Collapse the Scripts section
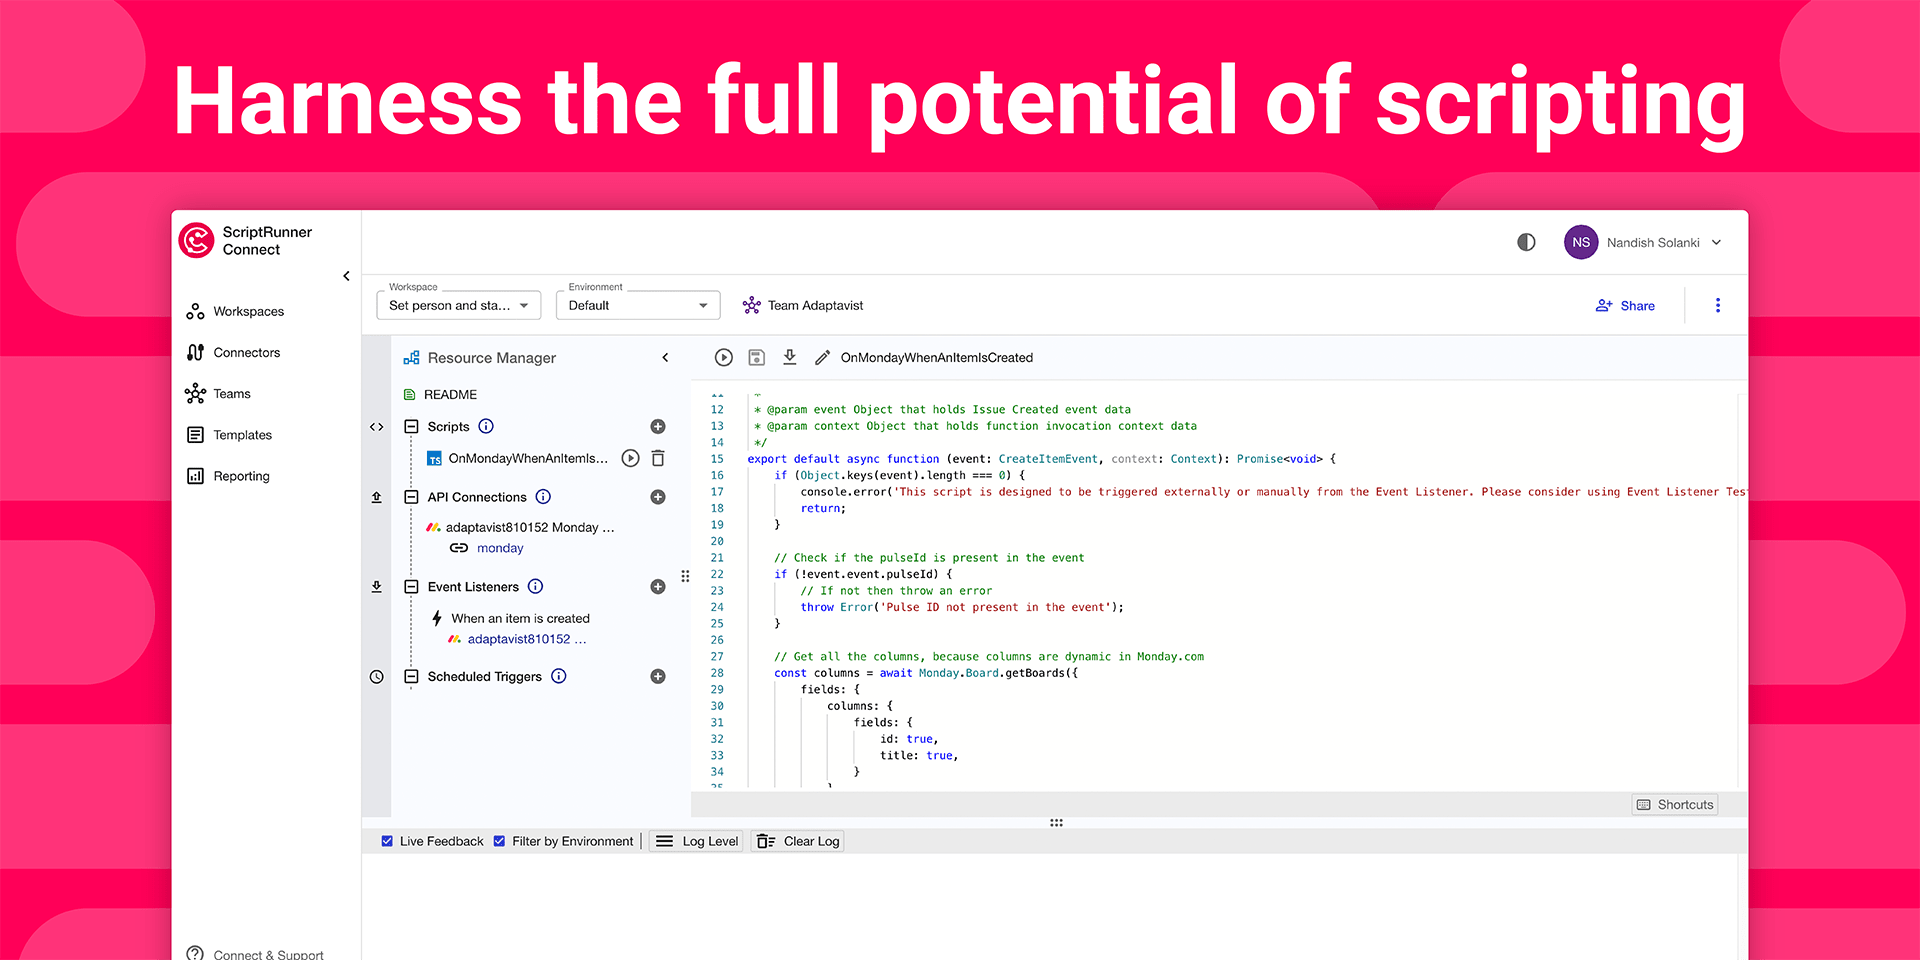Screen dimensions: 1920x960 pyautogui.click(x=411, y=426)
